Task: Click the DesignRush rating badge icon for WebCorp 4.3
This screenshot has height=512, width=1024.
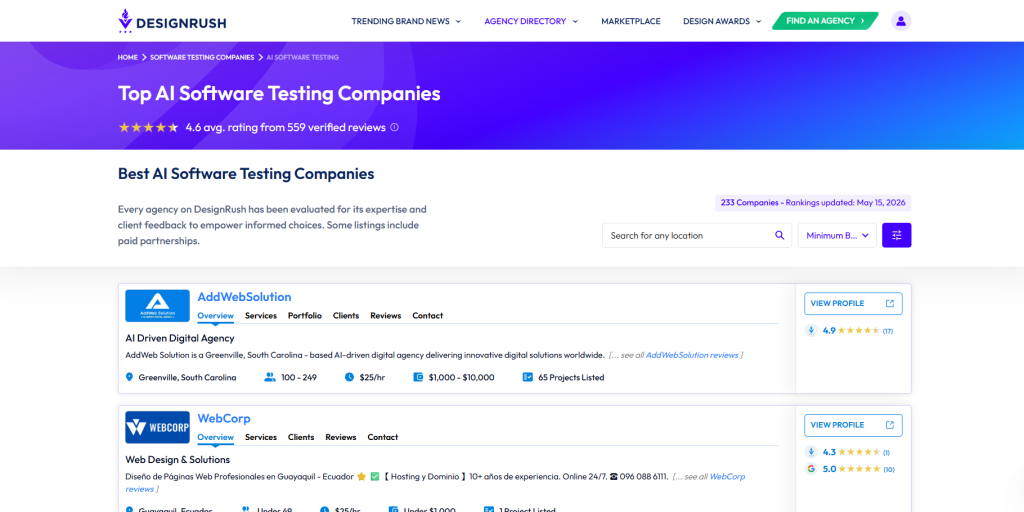Action: pyautogui.click(x=811, y=451)
